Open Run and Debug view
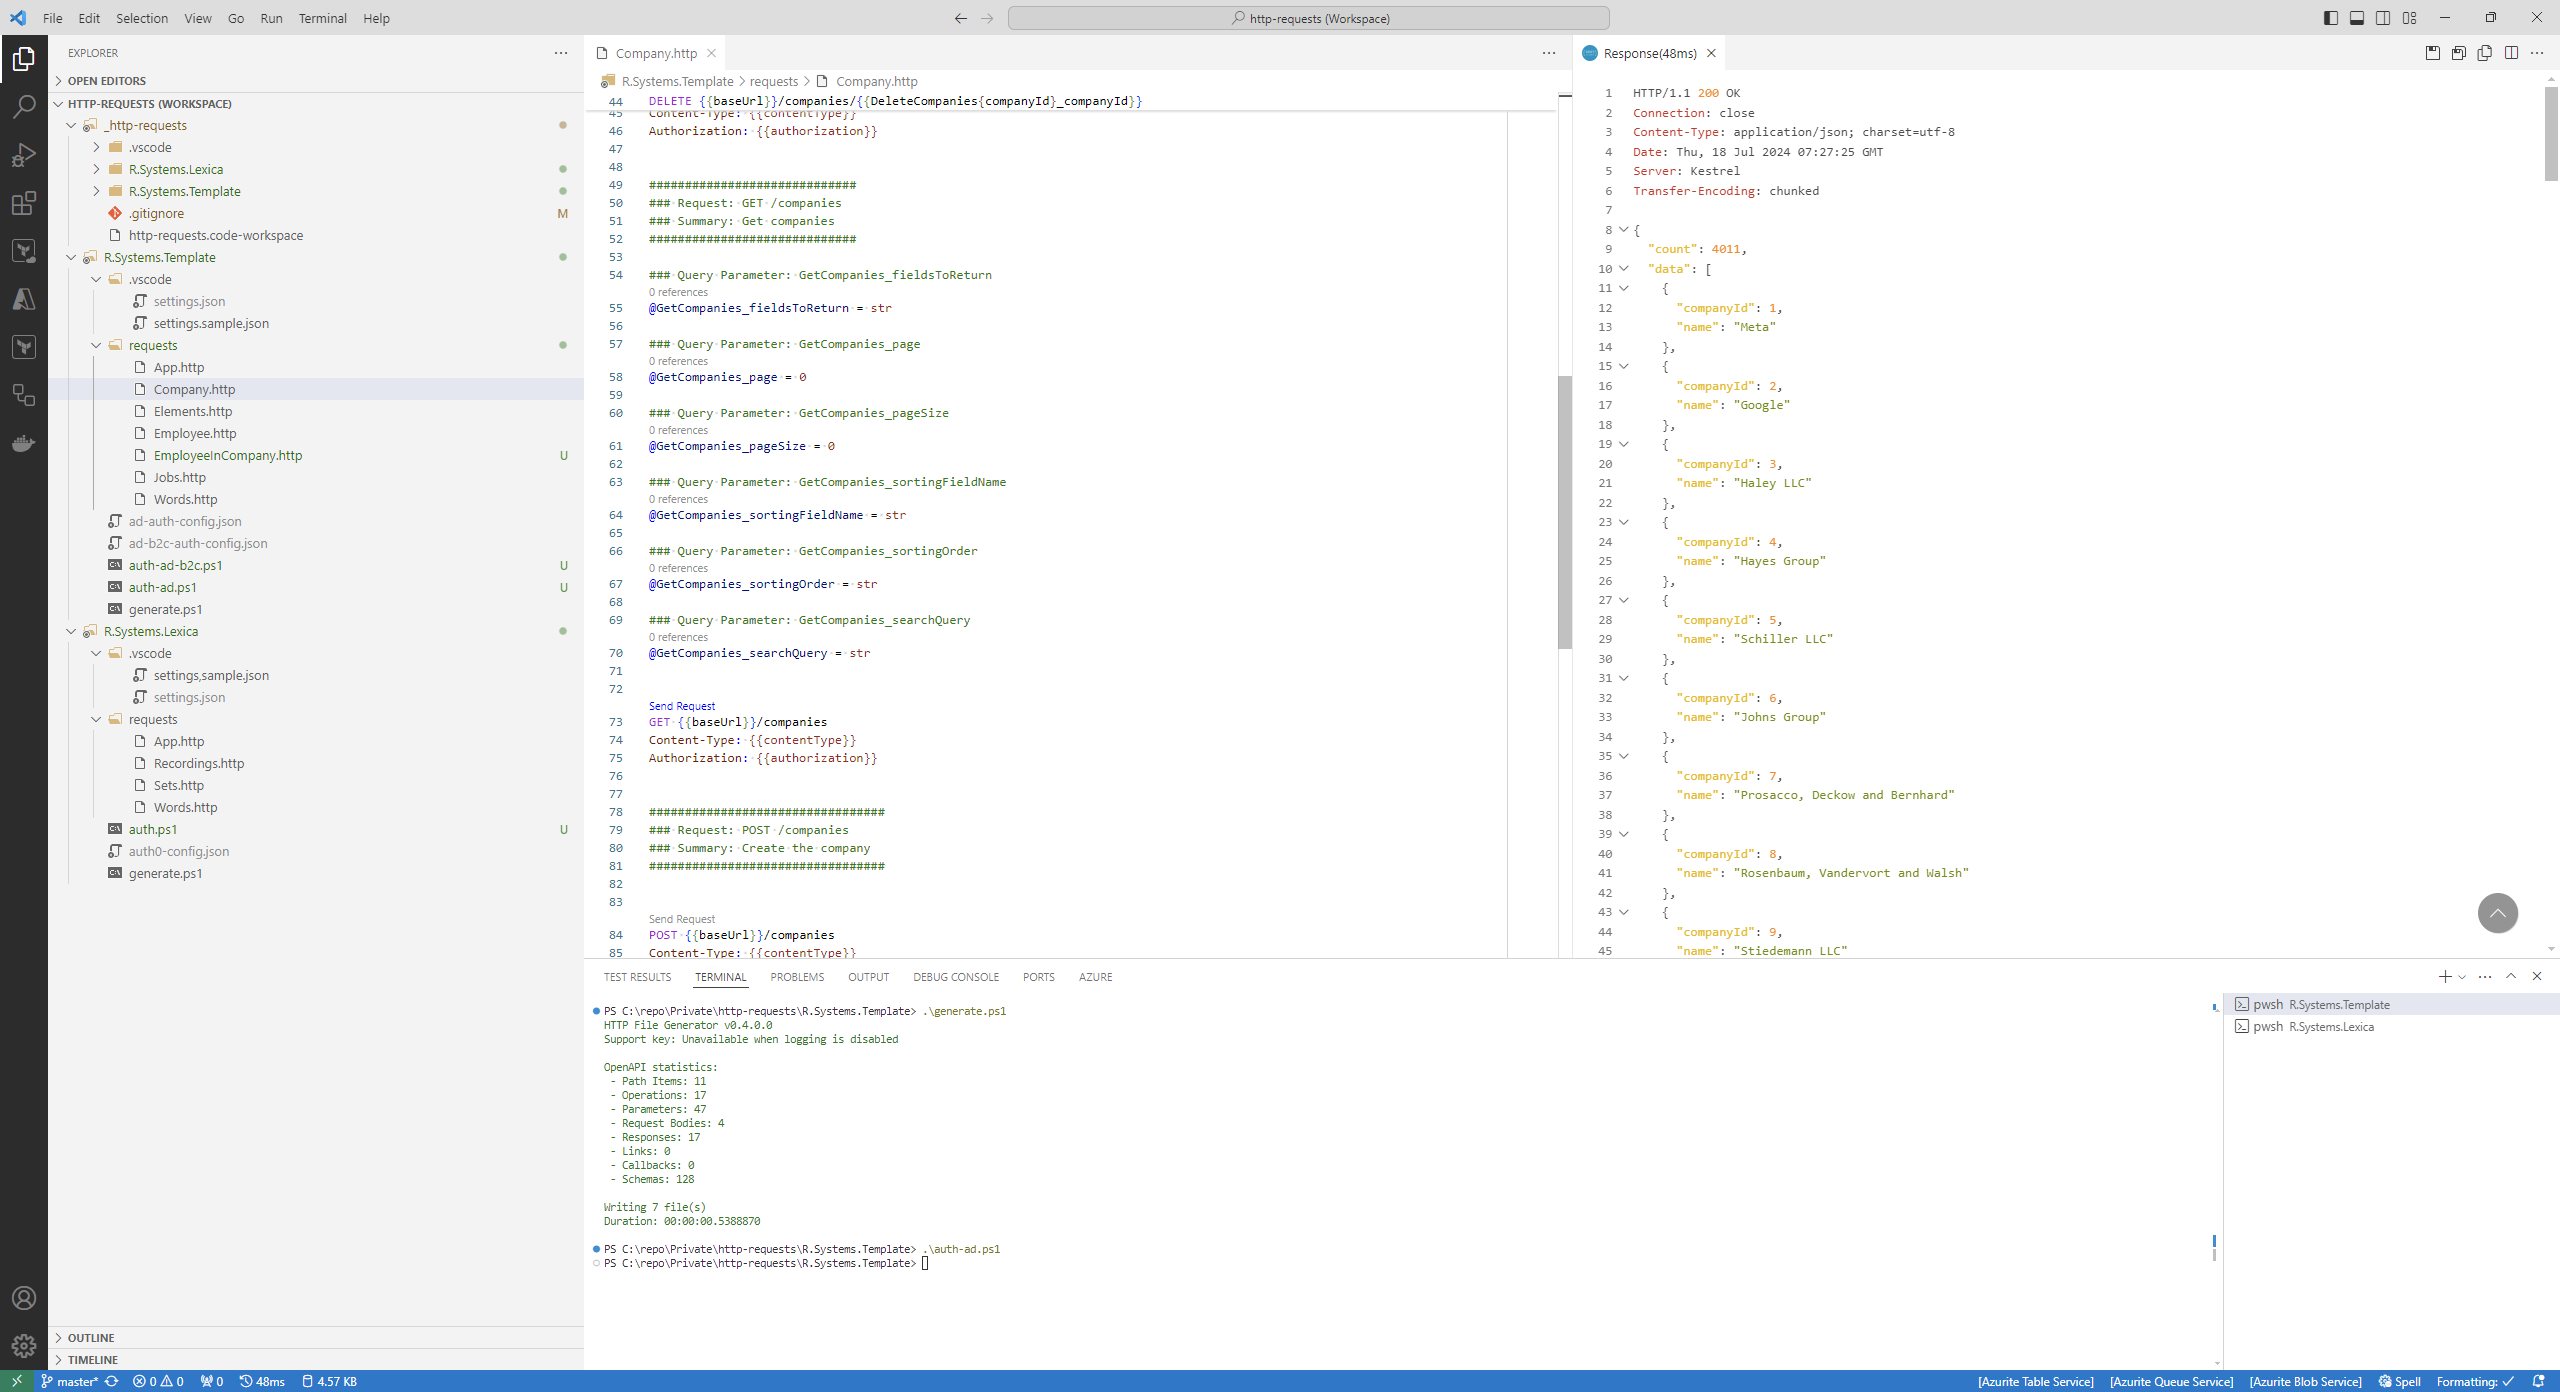 (24, 155)
